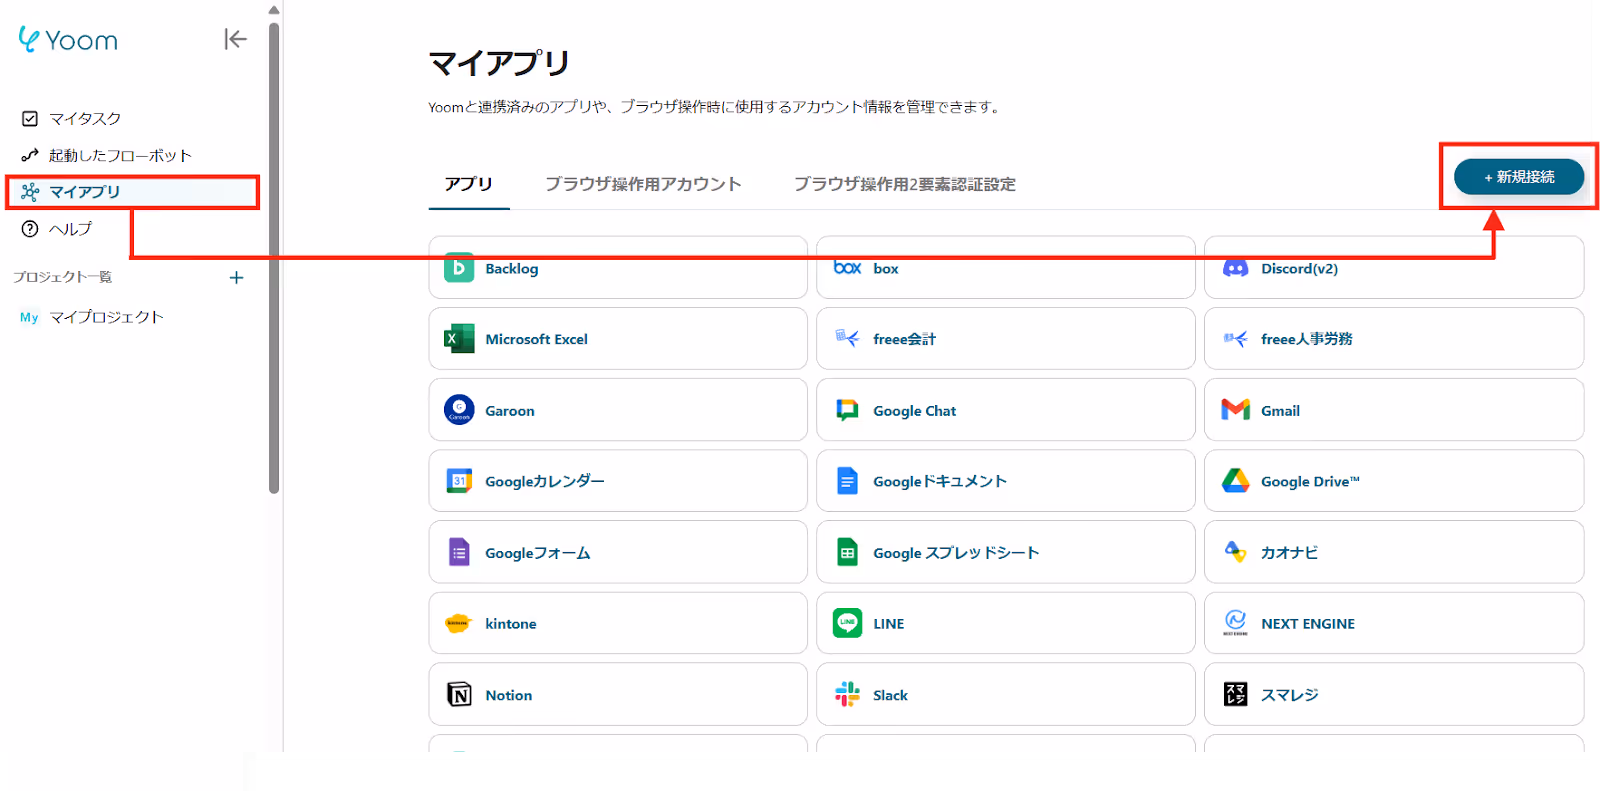Click the マイタスク checkbox icon
The height and width of the screenshot is (791, 1600).
[30, 118]
